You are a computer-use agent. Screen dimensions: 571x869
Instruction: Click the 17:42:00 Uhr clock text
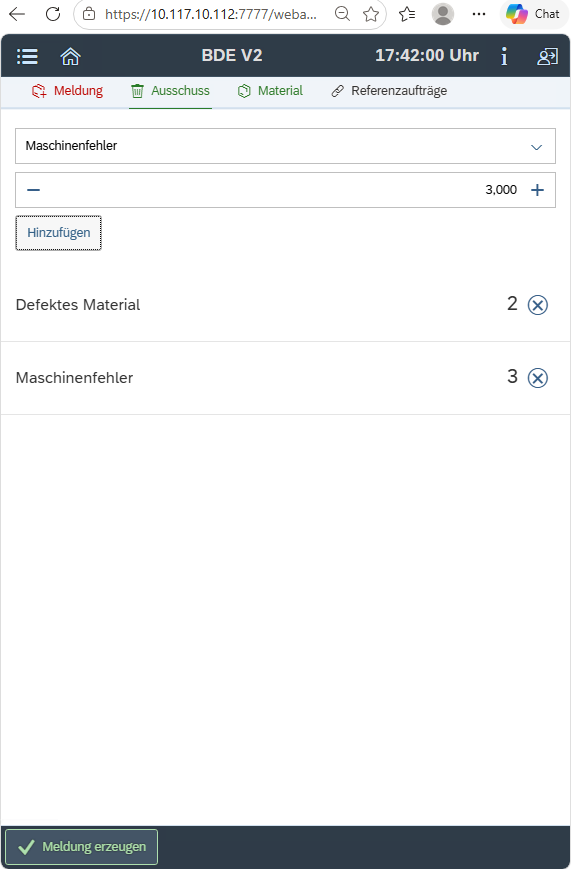point(427,56)
